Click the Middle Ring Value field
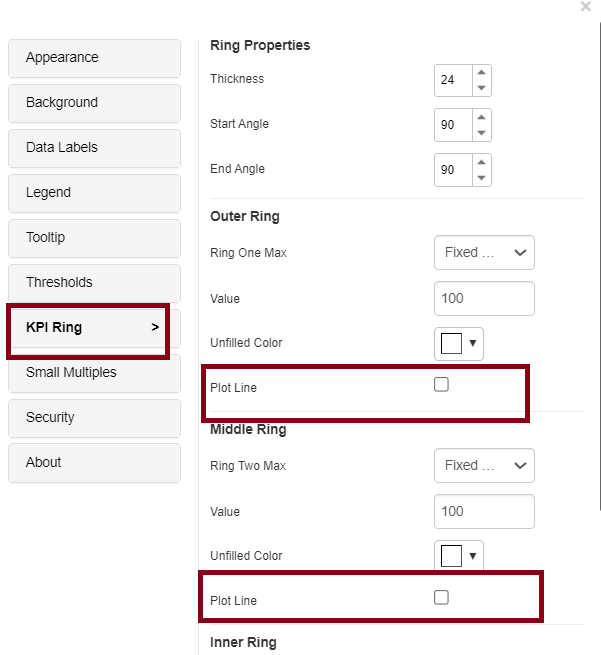 [x=484, y=512]
